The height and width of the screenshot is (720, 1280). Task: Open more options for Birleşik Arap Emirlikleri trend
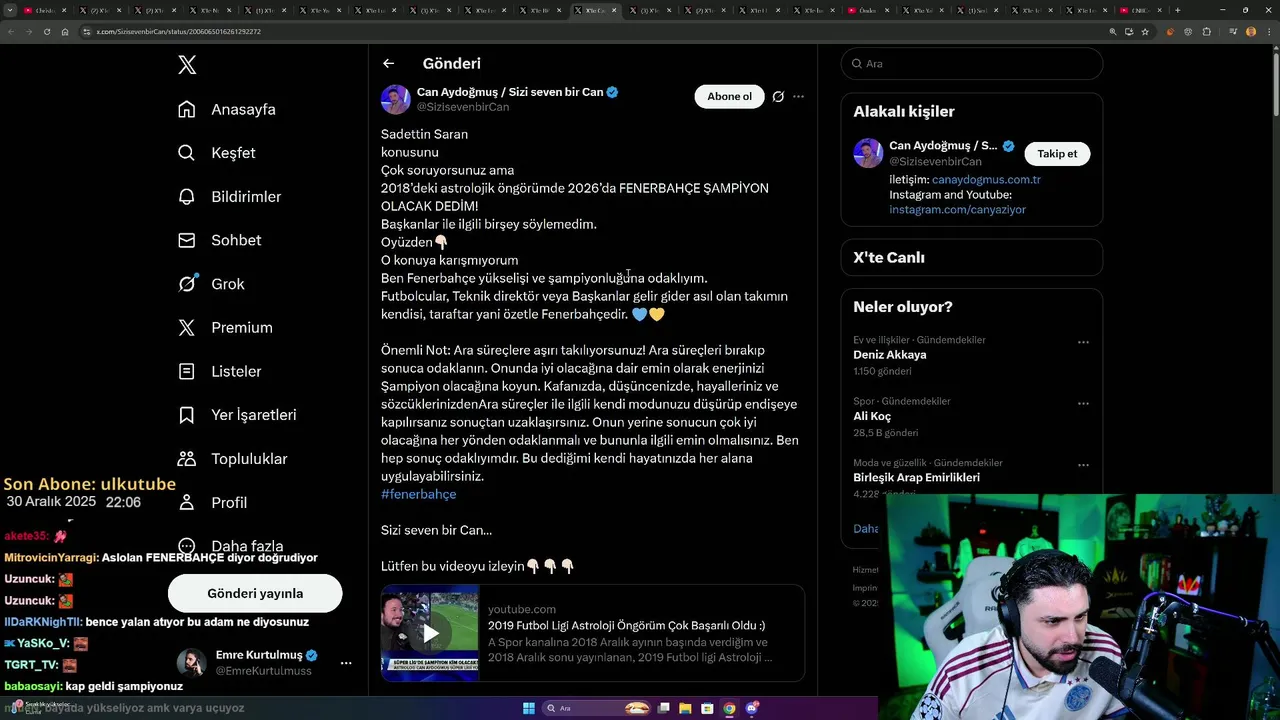pos(1083,465)
